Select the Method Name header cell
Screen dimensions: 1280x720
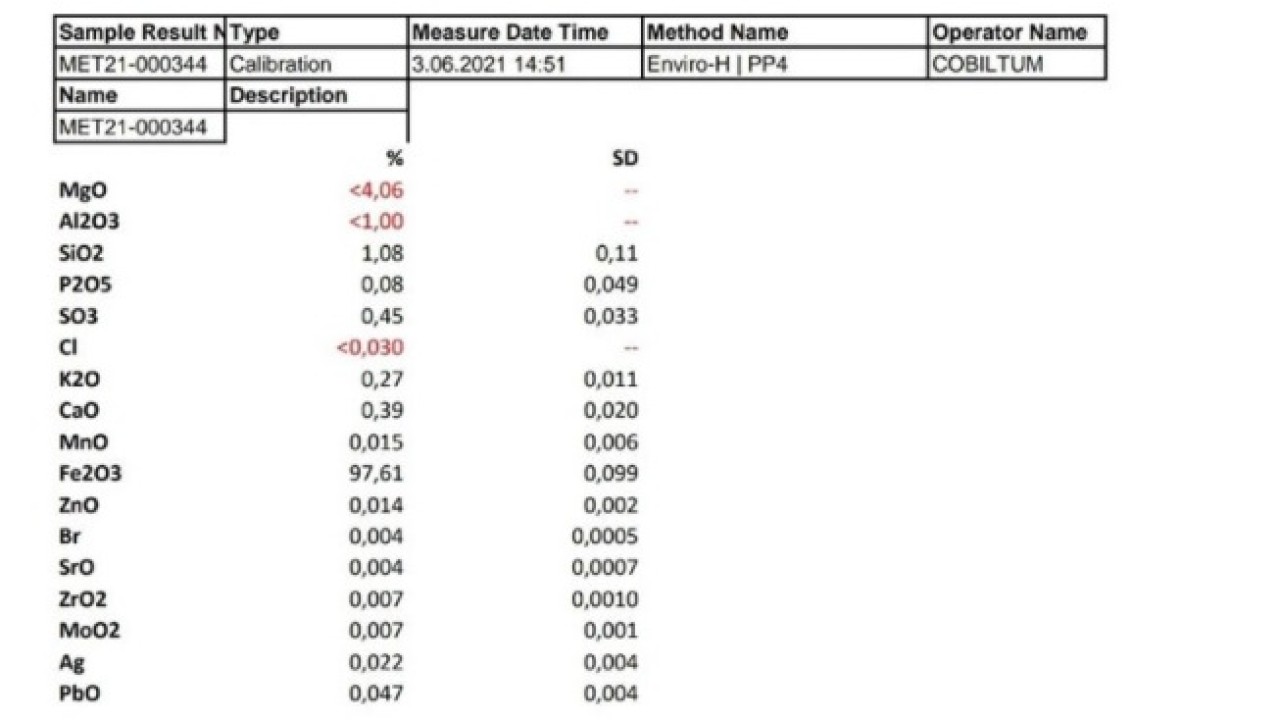(x=784, y=32)
